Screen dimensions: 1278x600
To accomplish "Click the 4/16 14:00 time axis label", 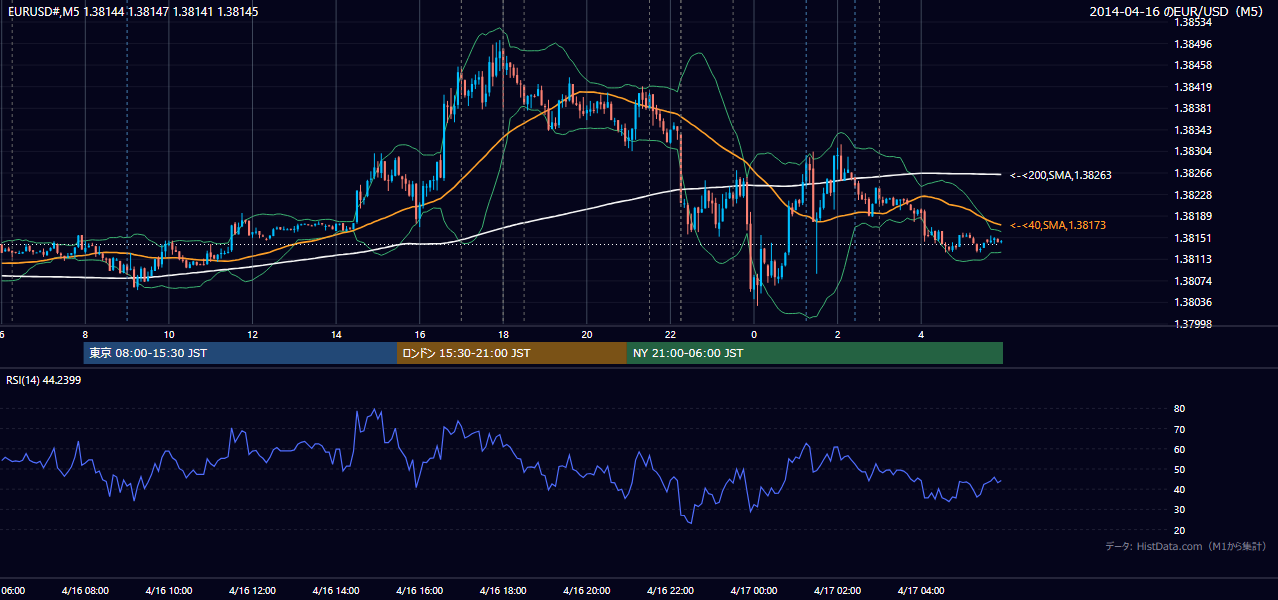I will click(336, 591).
